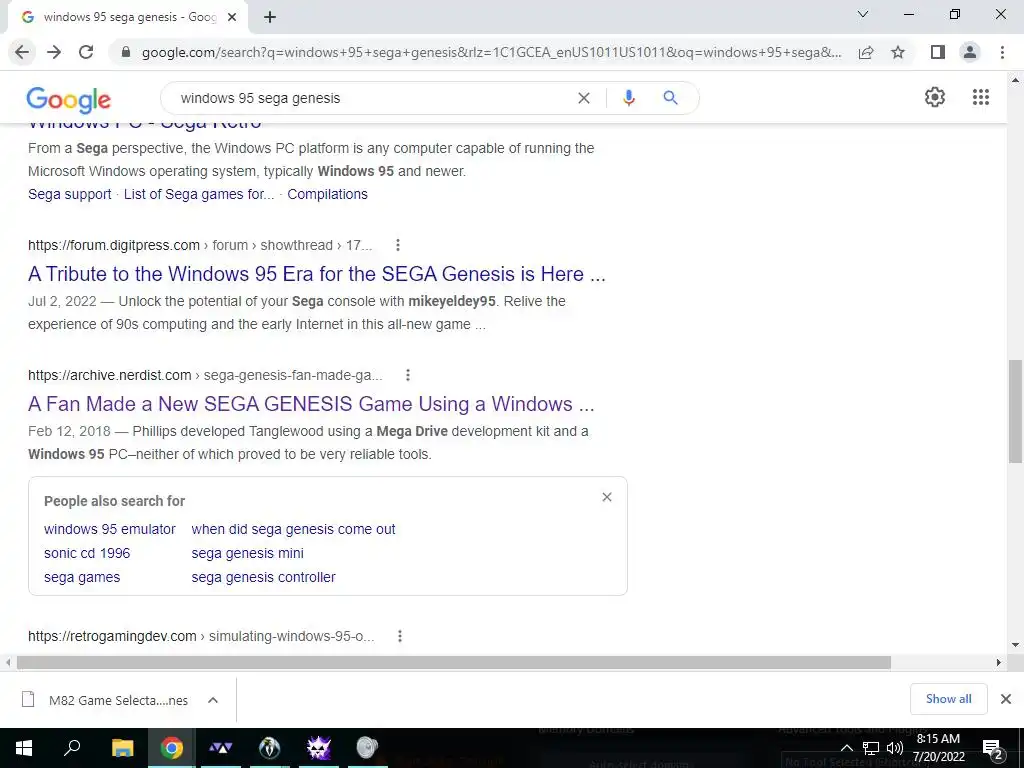Open the tab search dropdown arrow
The height and width of the screenshot is (768, 1024).
pos(863,14)
